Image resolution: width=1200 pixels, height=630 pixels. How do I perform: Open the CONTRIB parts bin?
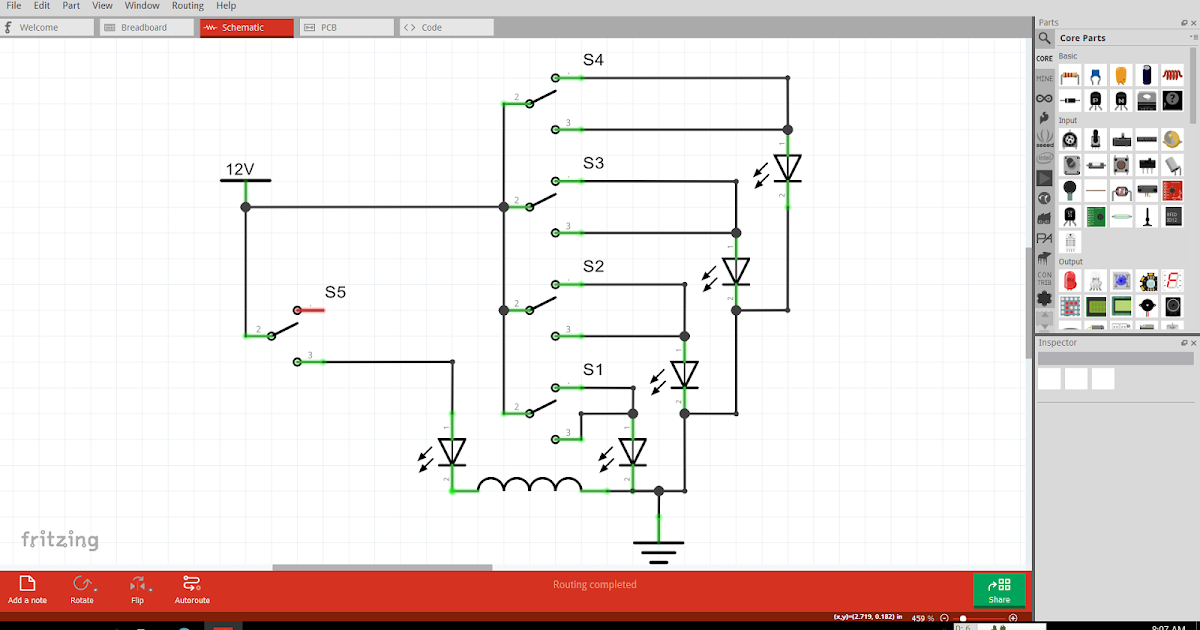coord(1045,278)
